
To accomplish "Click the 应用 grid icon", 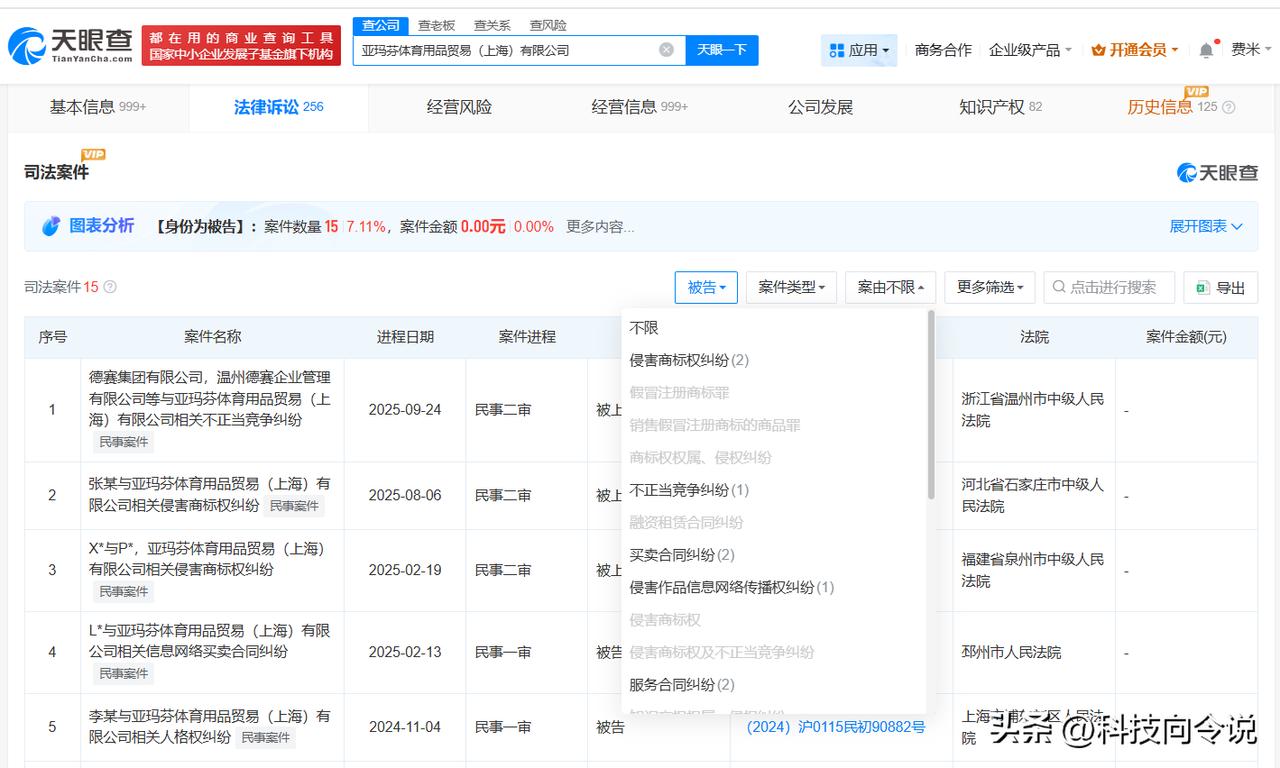I will coord(836,50).
